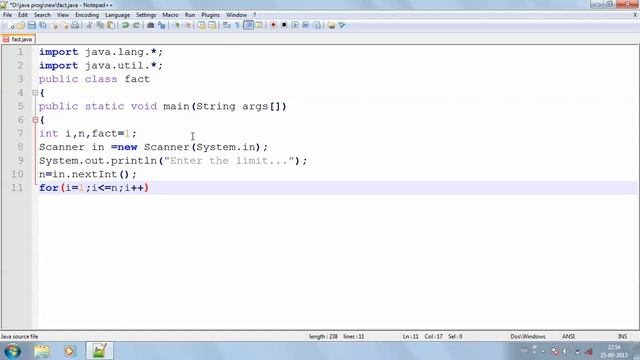Start macro recording with red dot
Screen dimensions: 640x360
point(273,25)
